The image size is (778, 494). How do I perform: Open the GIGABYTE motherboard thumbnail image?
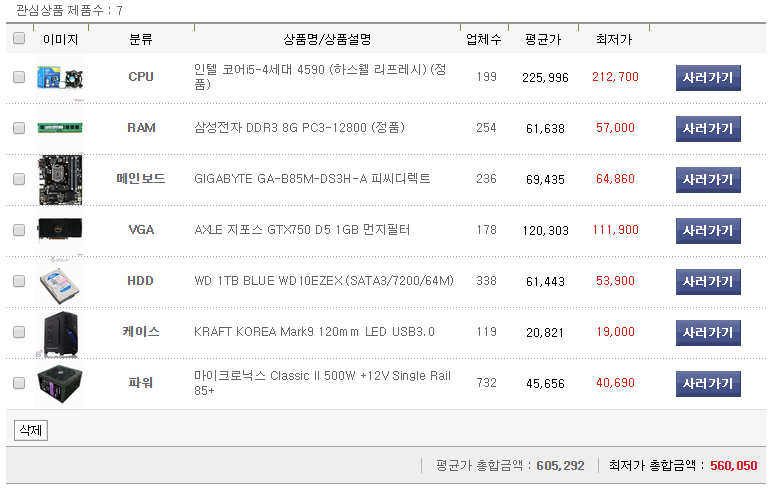60,179
